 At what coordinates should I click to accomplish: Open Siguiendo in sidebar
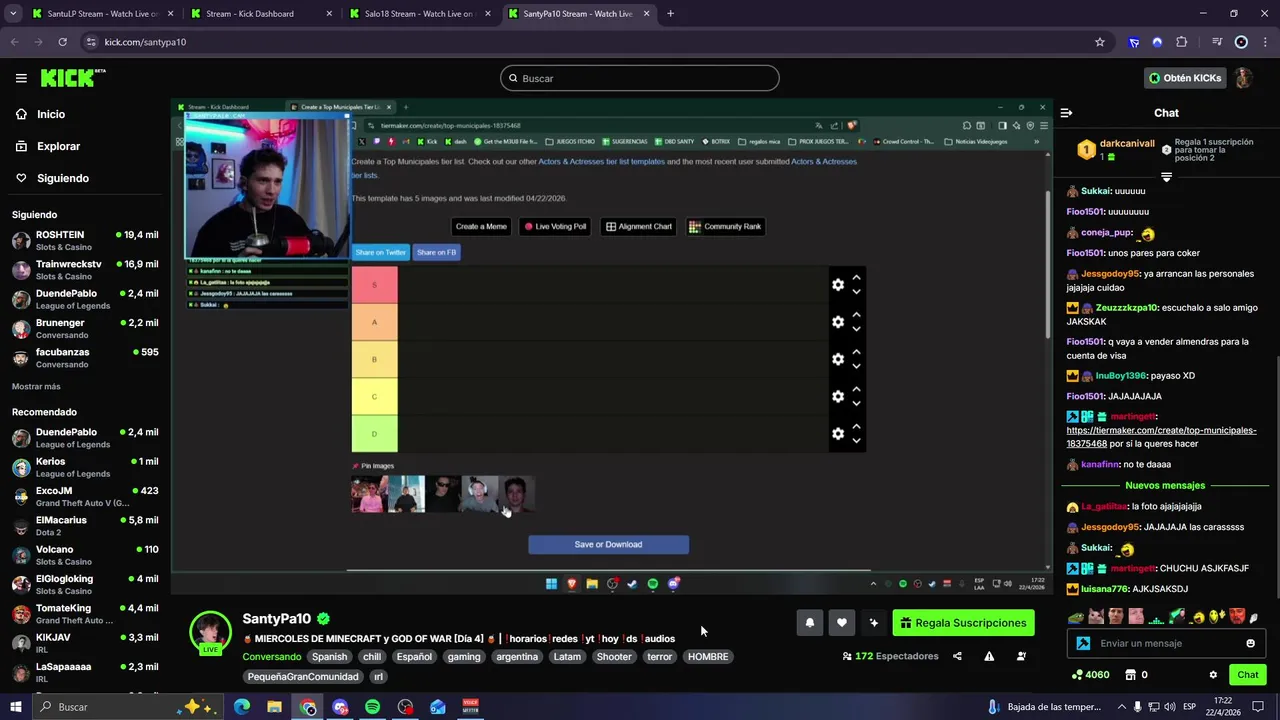[x=51, y=178]
